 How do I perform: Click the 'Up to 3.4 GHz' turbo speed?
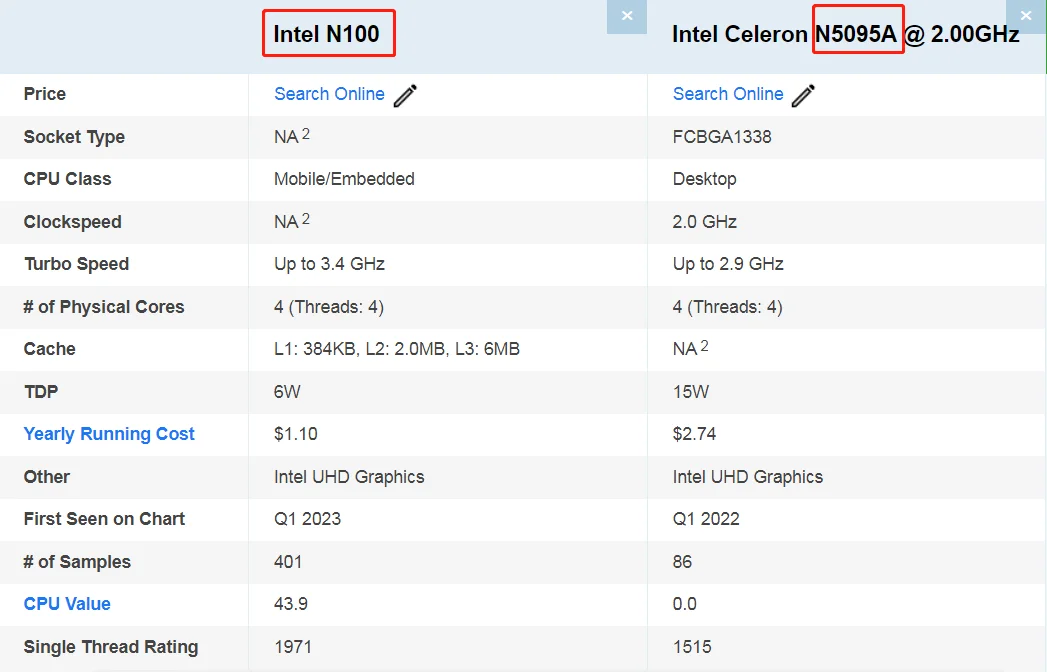pos(329,264)
